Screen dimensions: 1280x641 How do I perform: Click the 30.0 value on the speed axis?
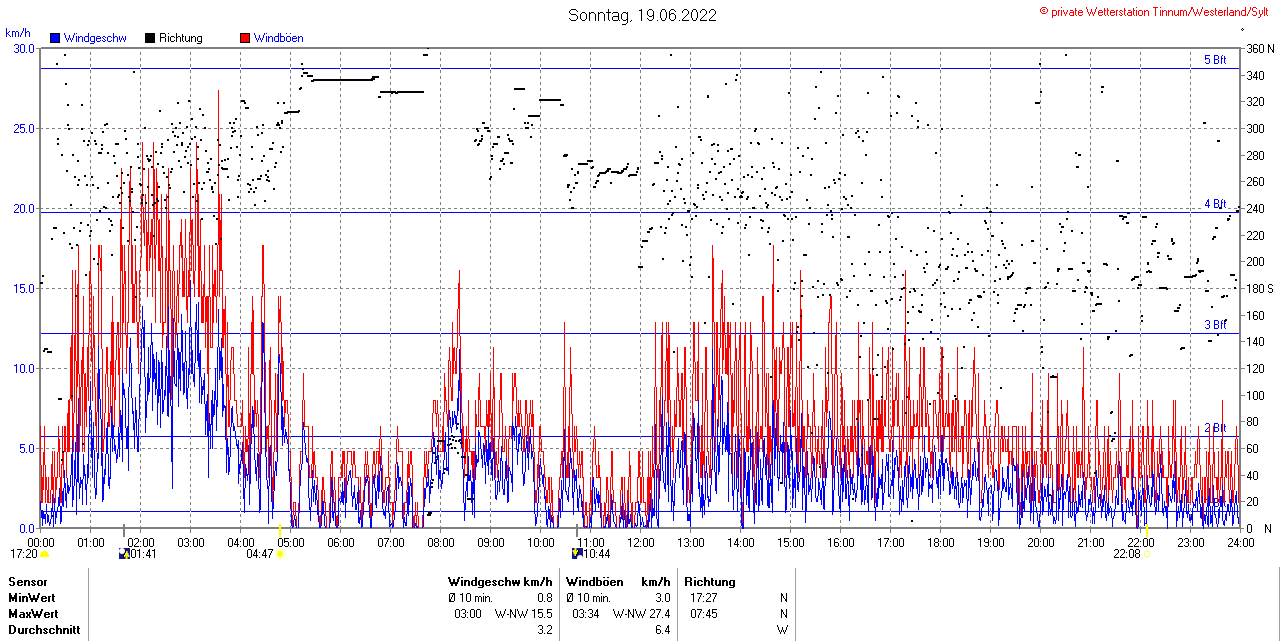(x=23, y=48)
